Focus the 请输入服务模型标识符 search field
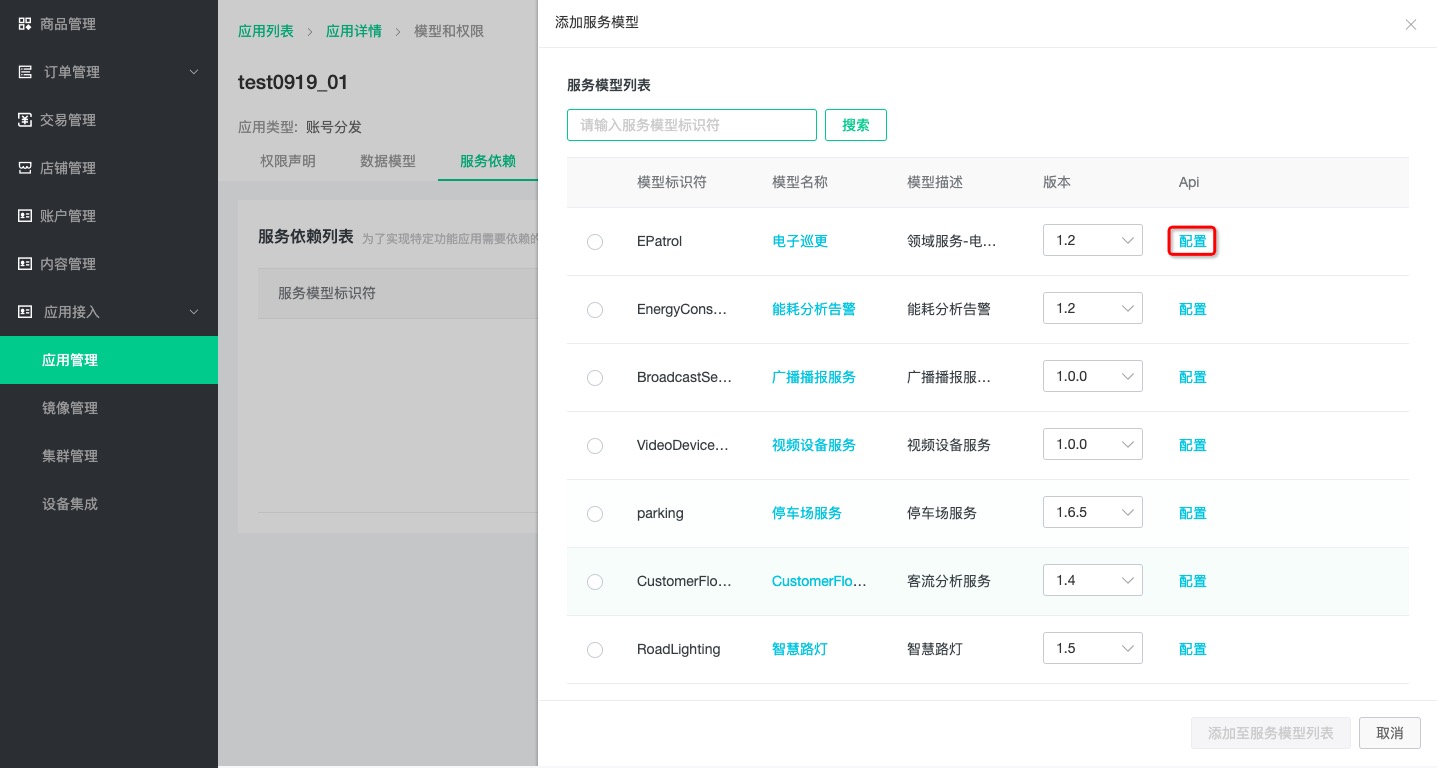Image resolution: width=1437 pixels, height=768 pixels. click(692, 125)
